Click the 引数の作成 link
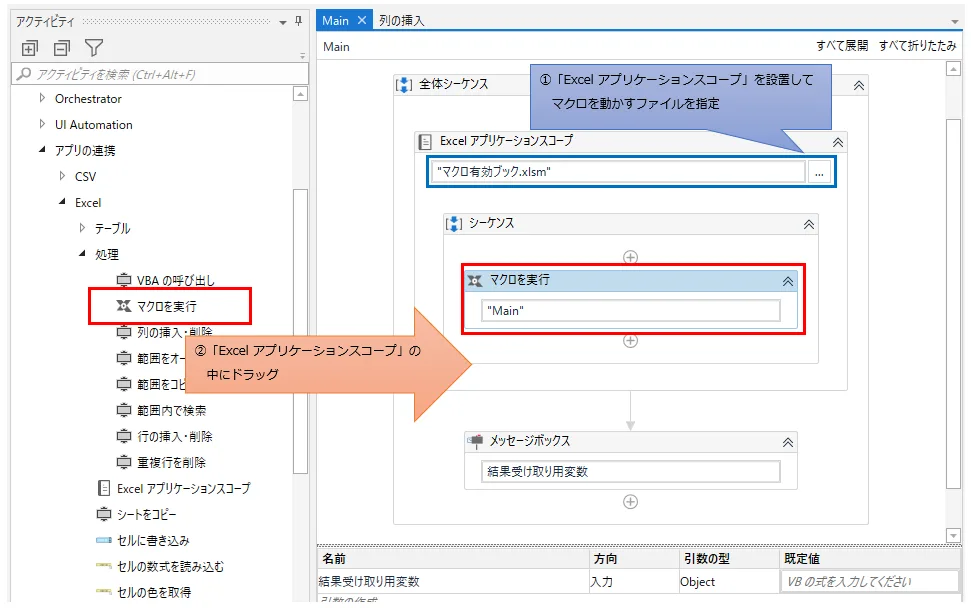 pos(347,601)
